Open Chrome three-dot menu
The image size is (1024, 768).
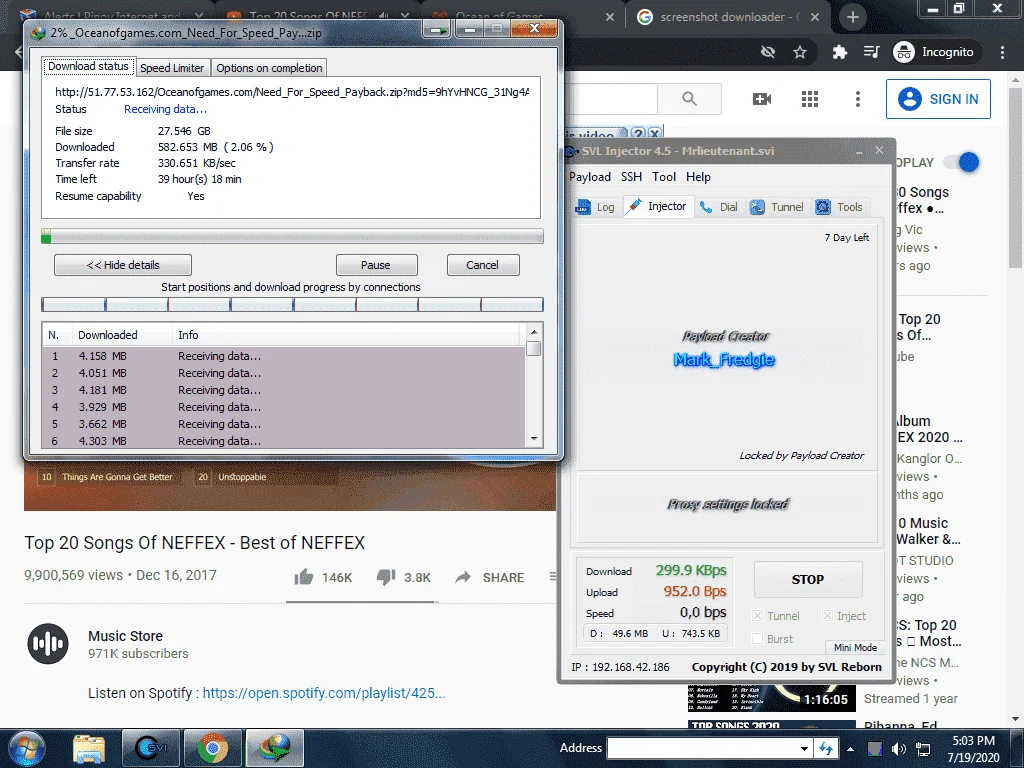click(x=1002, y=52)
